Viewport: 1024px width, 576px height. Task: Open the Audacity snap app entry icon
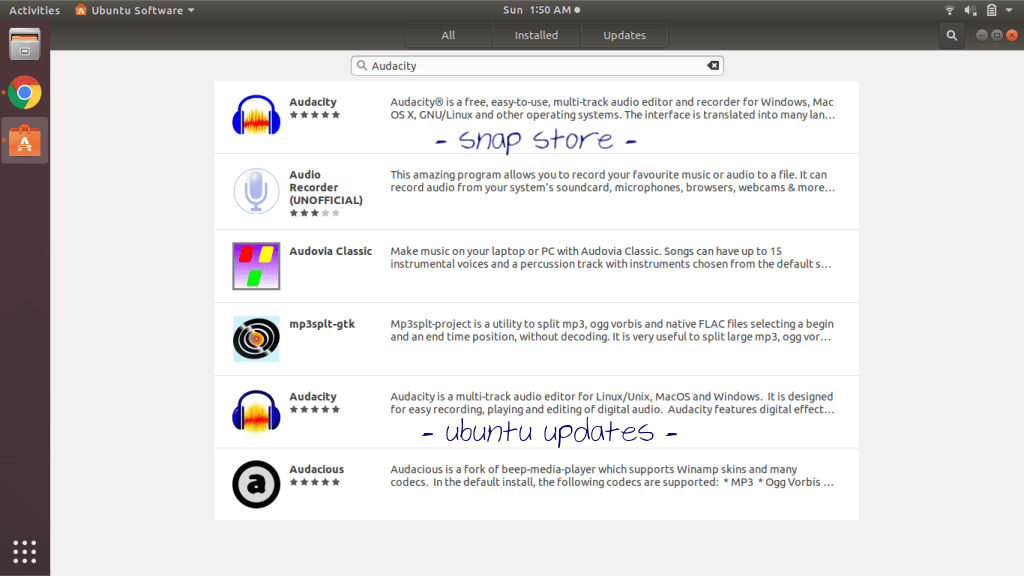coord(256,116)
